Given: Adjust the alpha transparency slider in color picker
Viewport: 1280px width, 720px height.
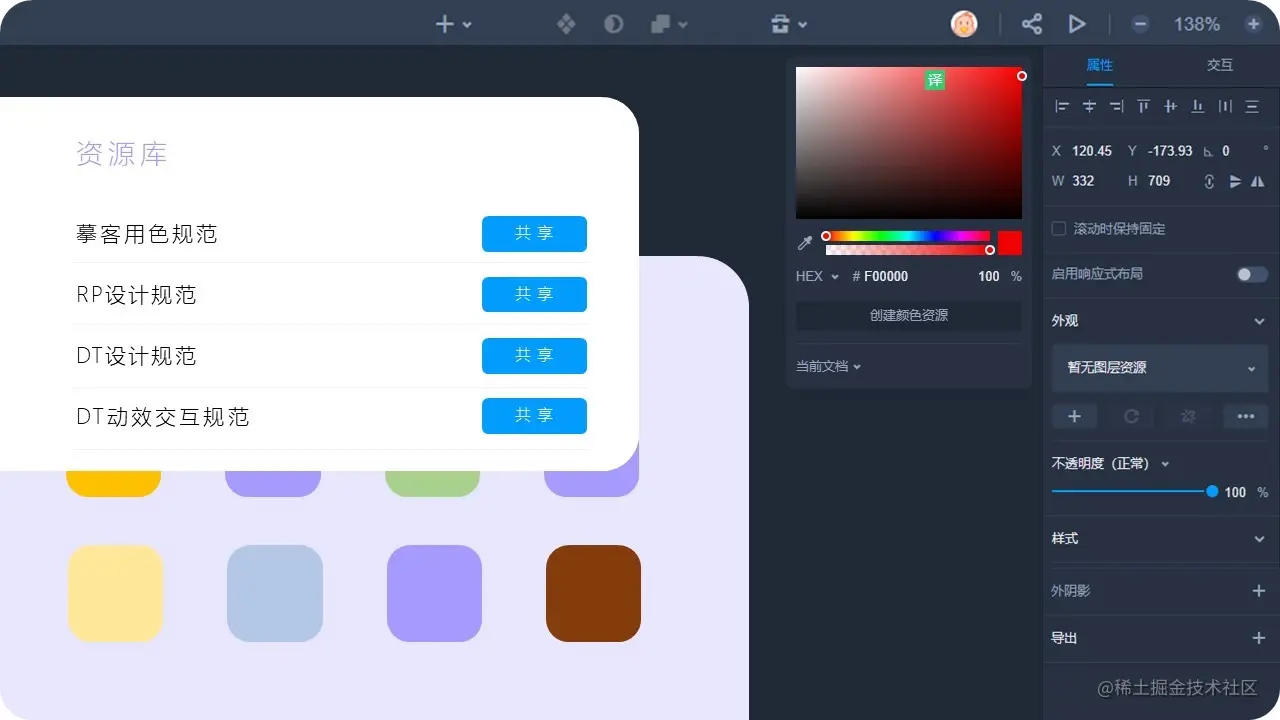Looking at the screenshot, I should point(908,250).
